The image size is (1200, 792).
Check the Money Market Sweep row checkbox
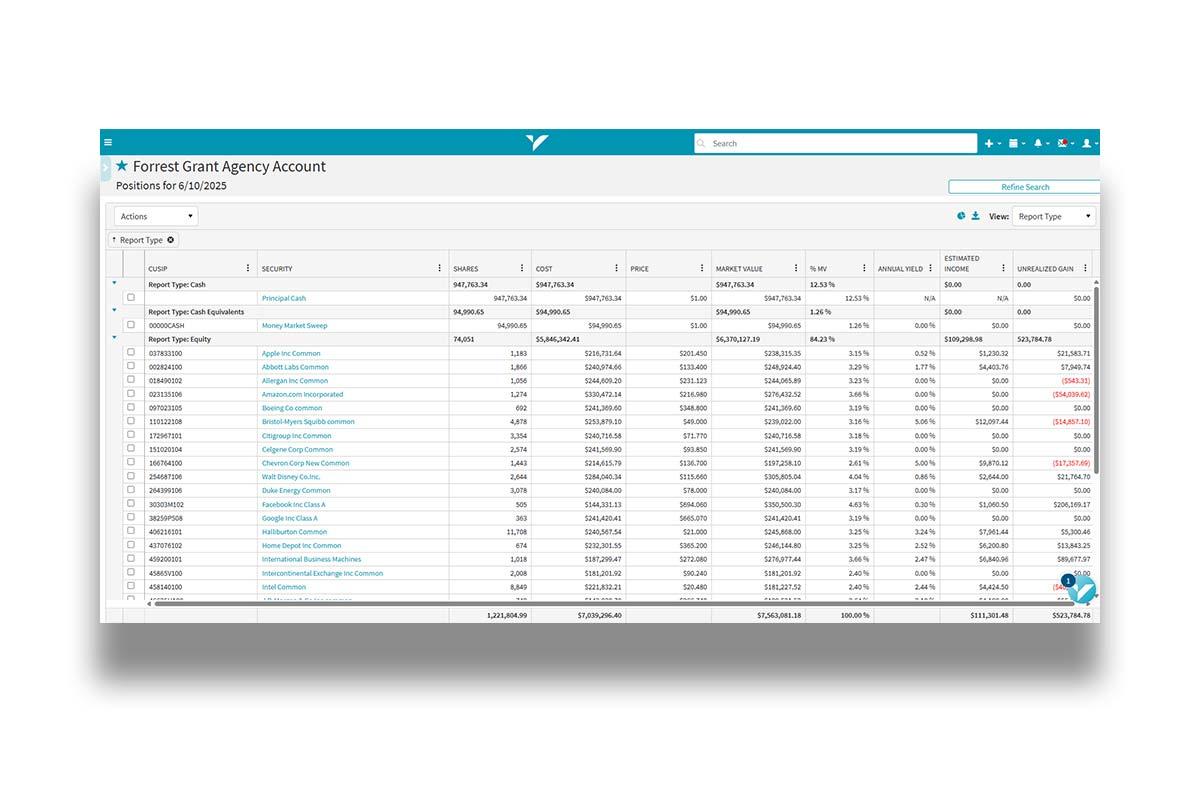[x=131, y=324]
